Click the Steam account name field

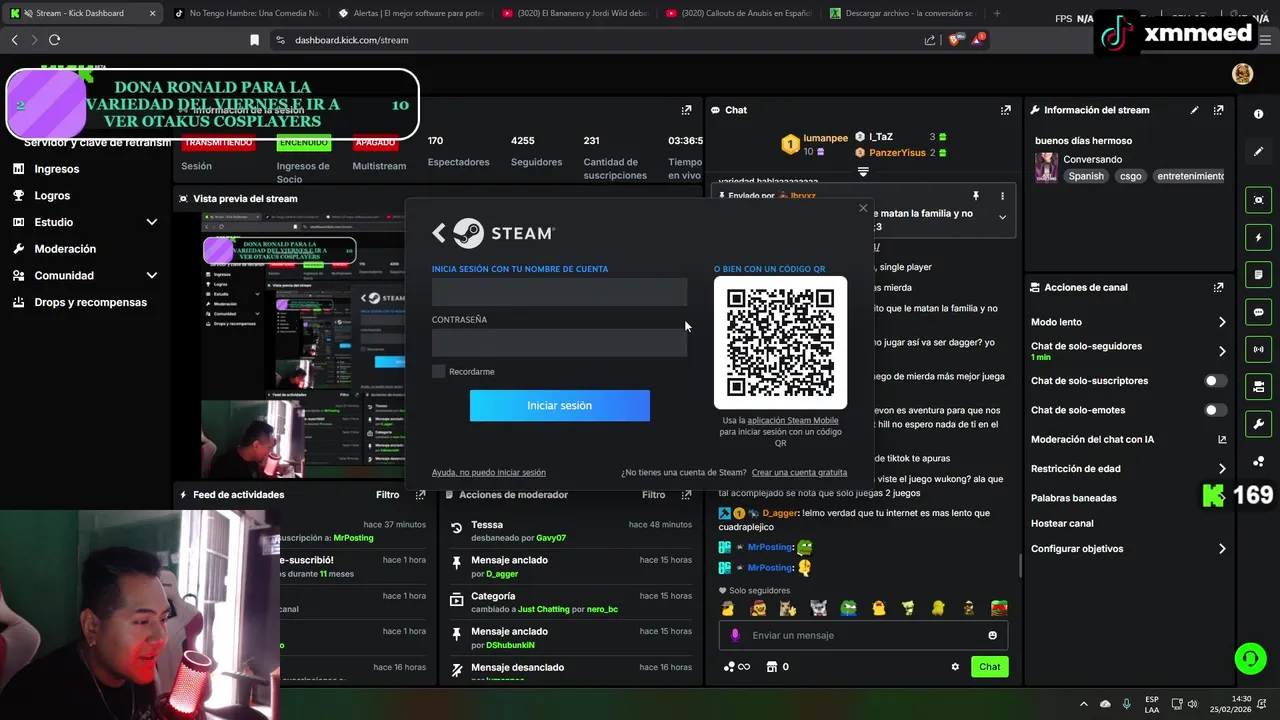click(x=559, y=292)
